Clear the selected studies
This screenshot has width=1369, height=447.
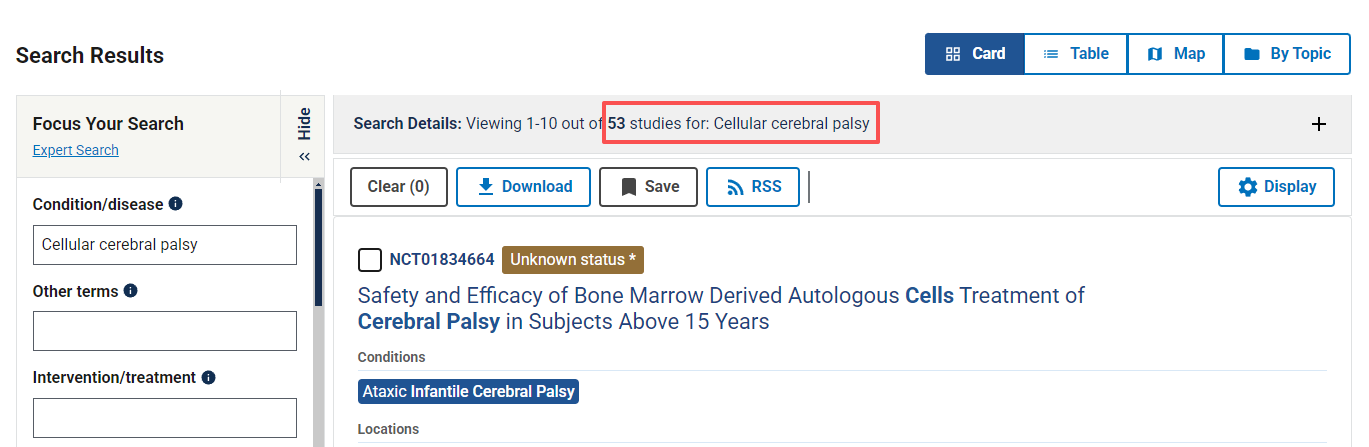398,187
